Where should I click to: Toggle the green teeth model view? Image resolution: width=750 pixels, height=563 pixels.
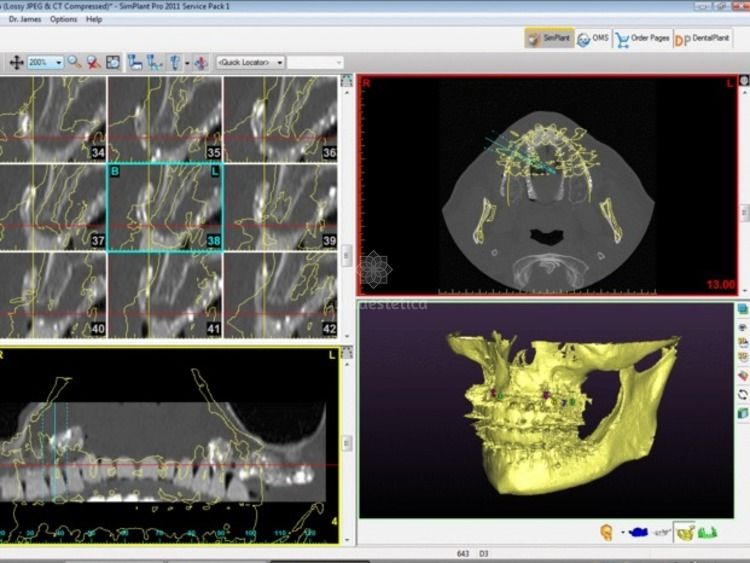(x=709, y=532)
